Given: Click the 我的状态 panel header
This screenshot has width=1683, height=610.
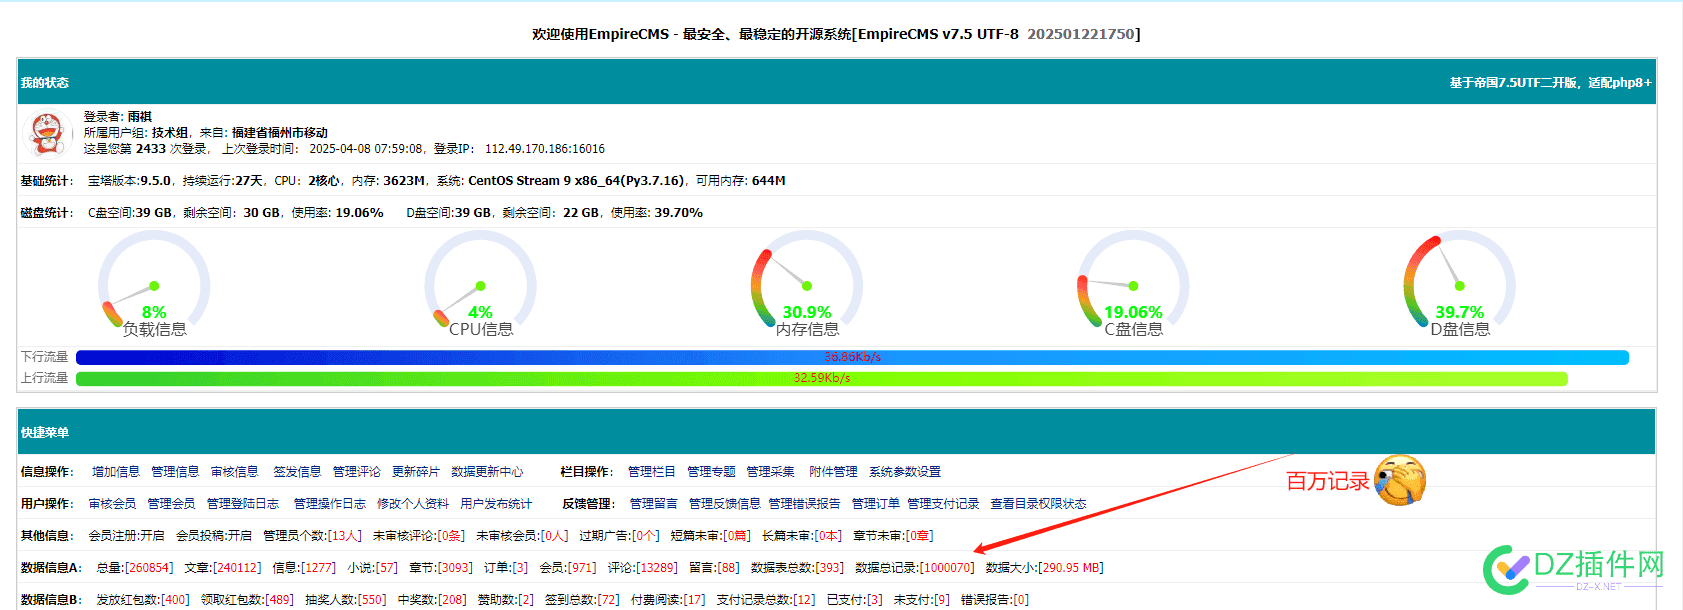Looking at the screenshot, I should [837, 82].
